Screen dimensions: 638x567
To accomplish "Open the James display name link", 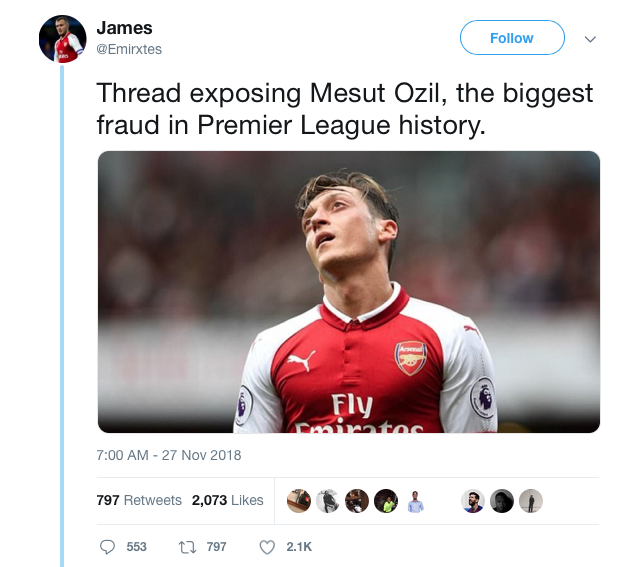I will tap(124, 28).
